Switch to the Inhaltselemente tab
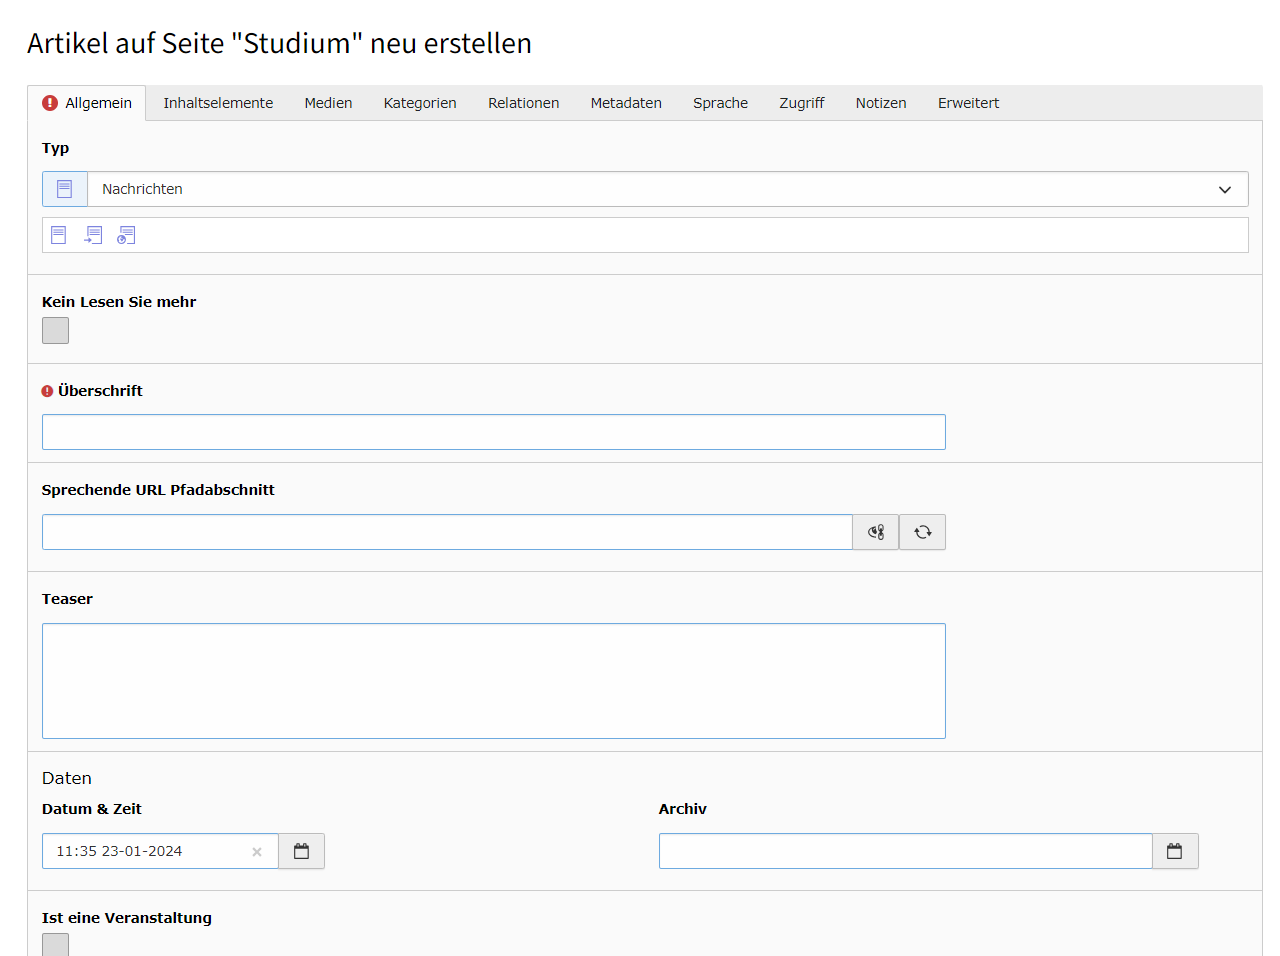 (218, 103)
